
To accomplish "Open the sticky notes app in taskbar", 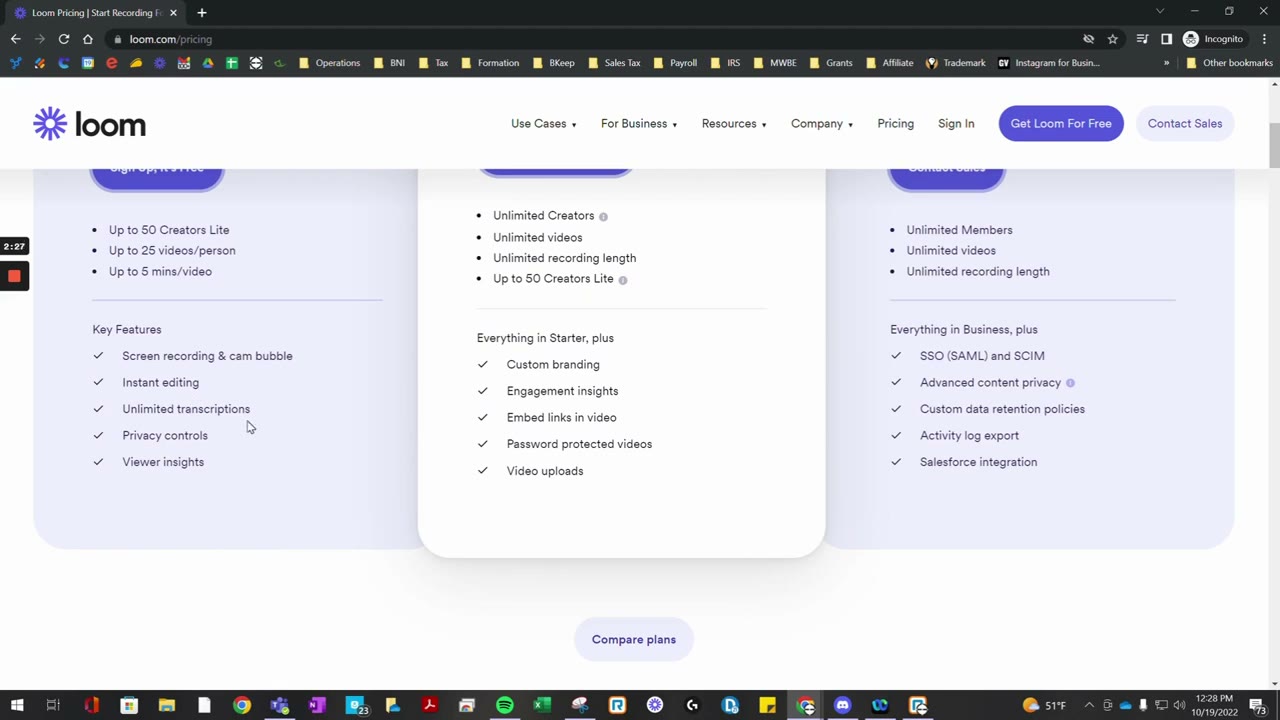I will (x=767, y=706).
